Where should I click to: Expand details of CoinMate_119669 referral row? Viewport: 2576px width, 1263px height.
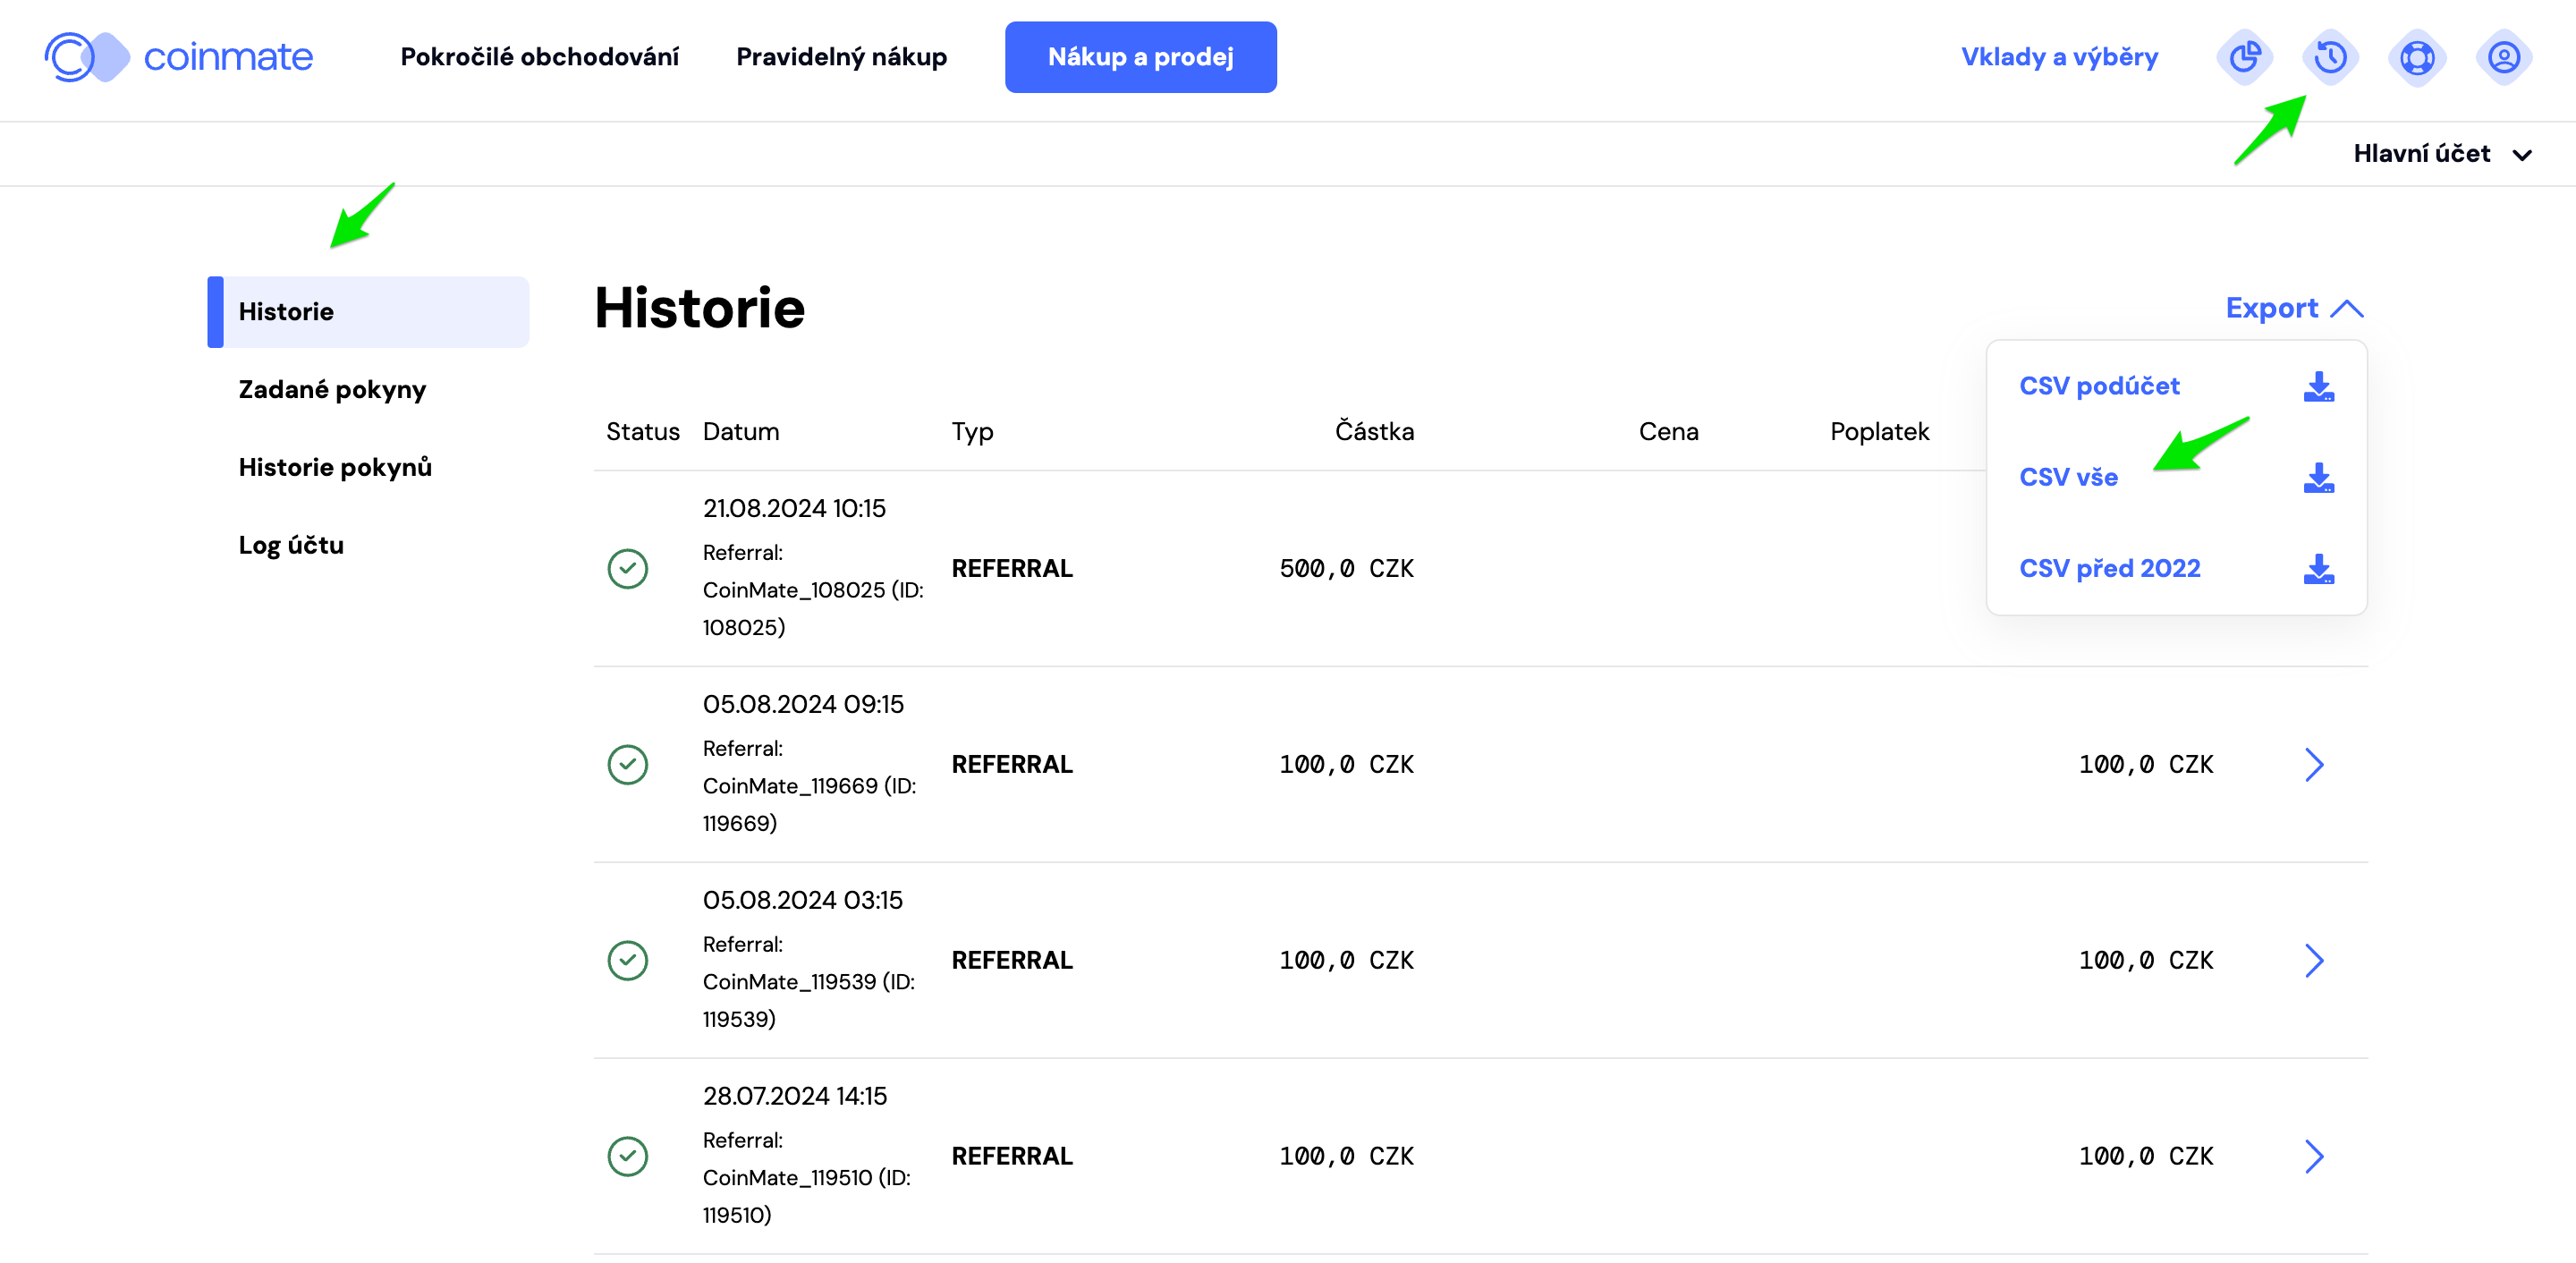click(2314, 765)
